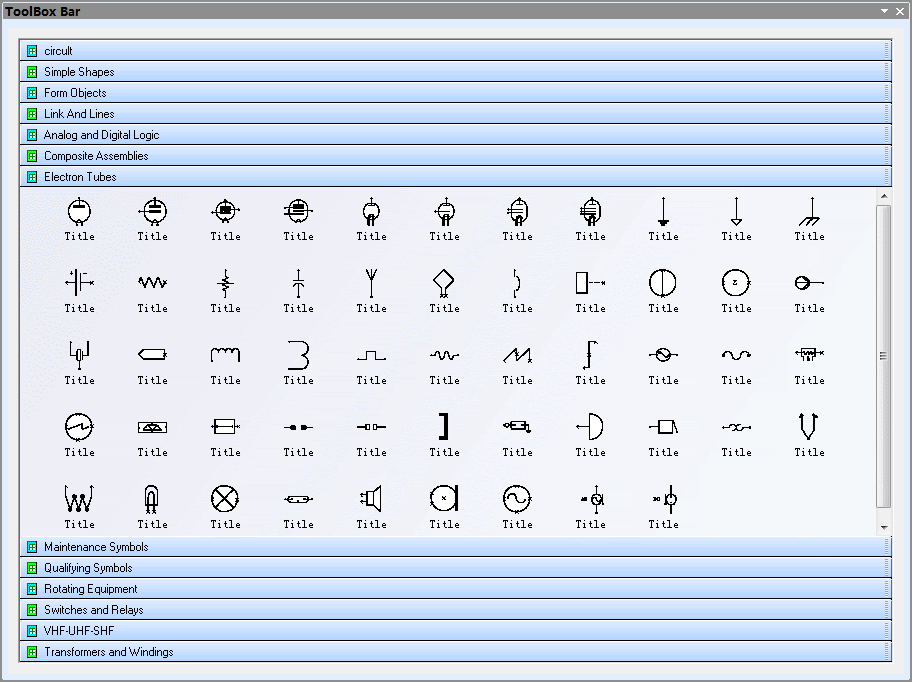Select the solid earth ground symbol
Viewport: 912px width, 682px height.
[663, 212]
